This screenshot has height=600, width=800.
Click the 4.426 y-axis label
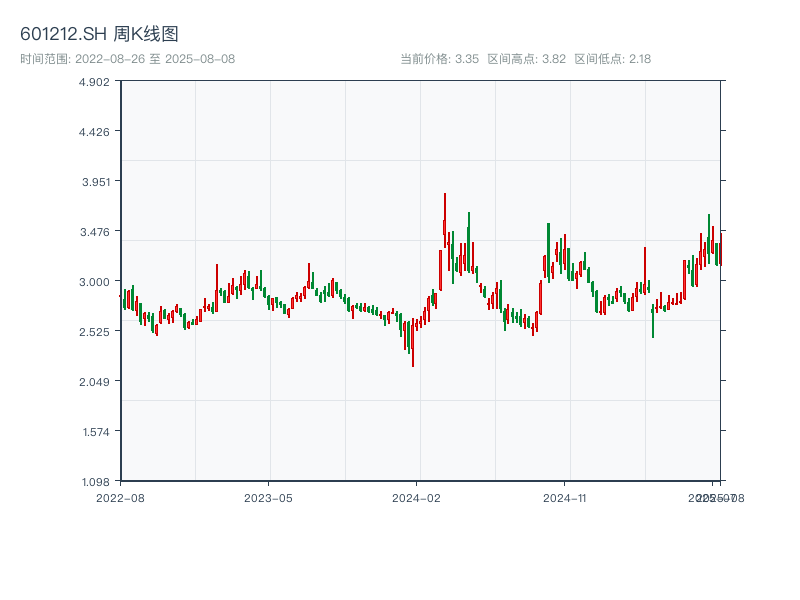click(x=94, y=132)
